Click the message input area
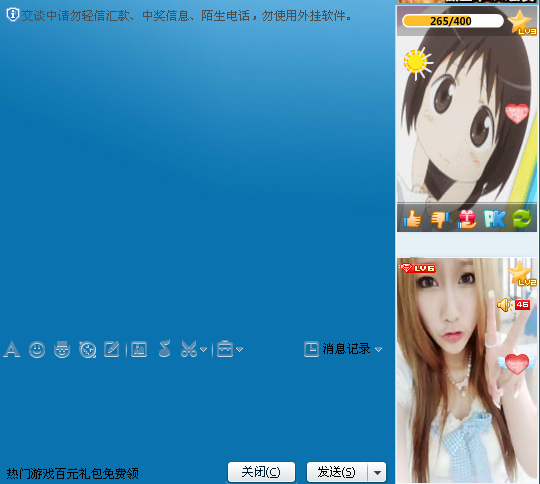This screenshot has width=540, height=484. (196, 410)
